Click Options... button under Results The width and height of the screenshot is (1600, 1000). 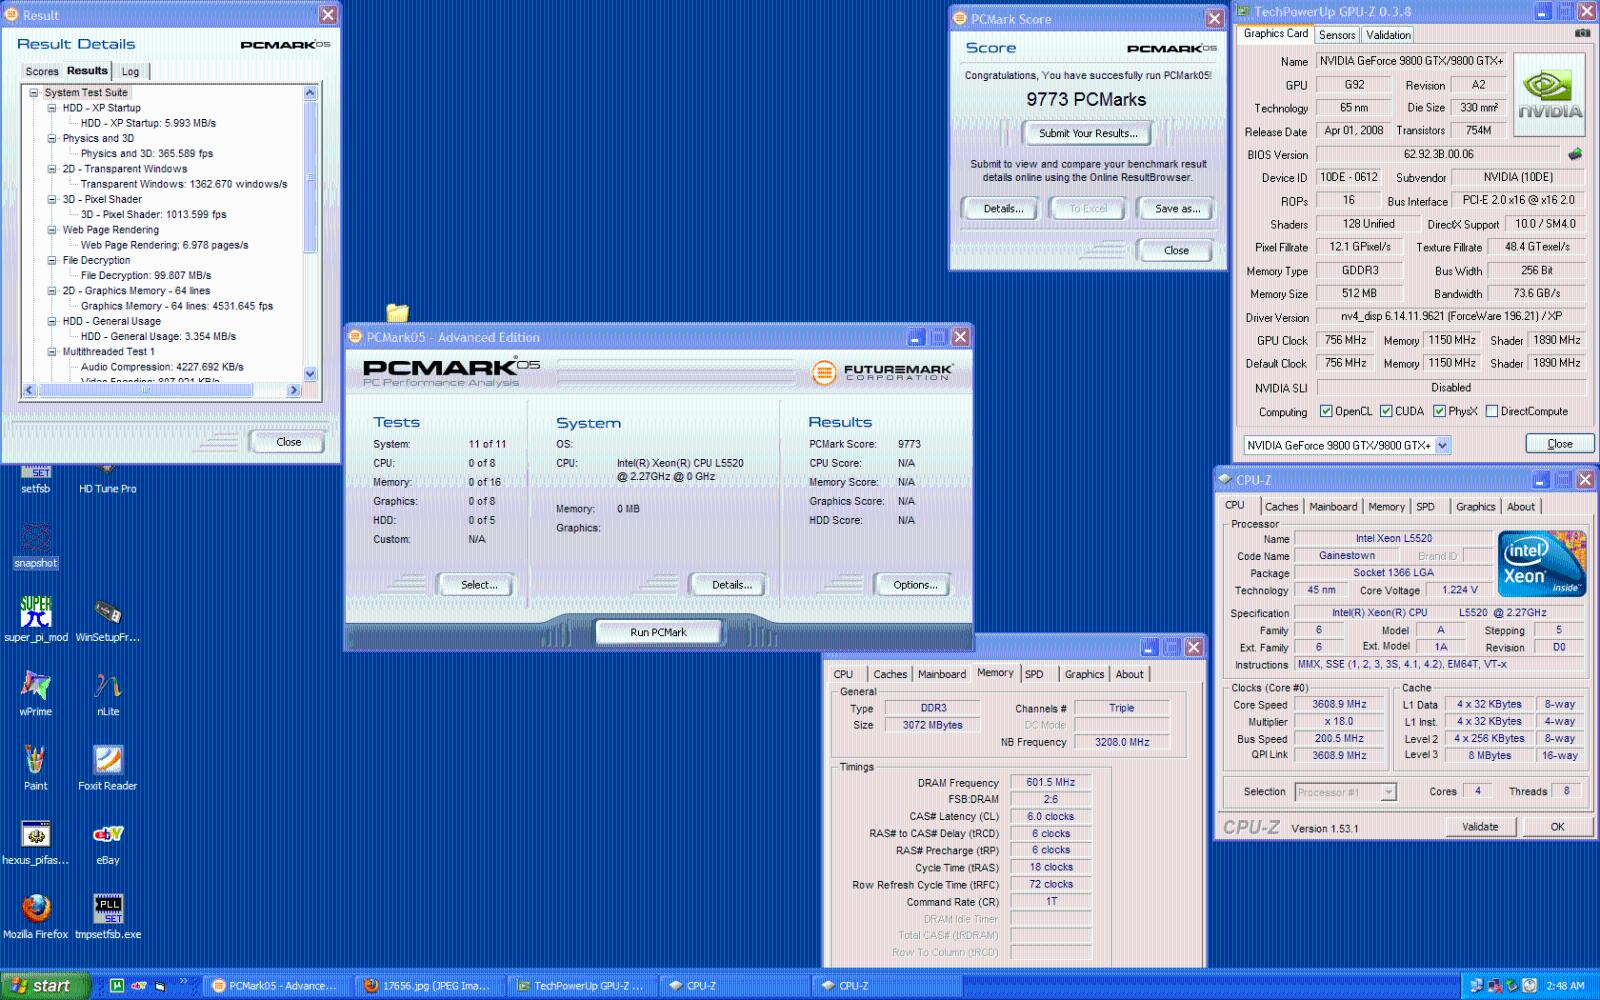pyautogui.click(x=914, y=585)
